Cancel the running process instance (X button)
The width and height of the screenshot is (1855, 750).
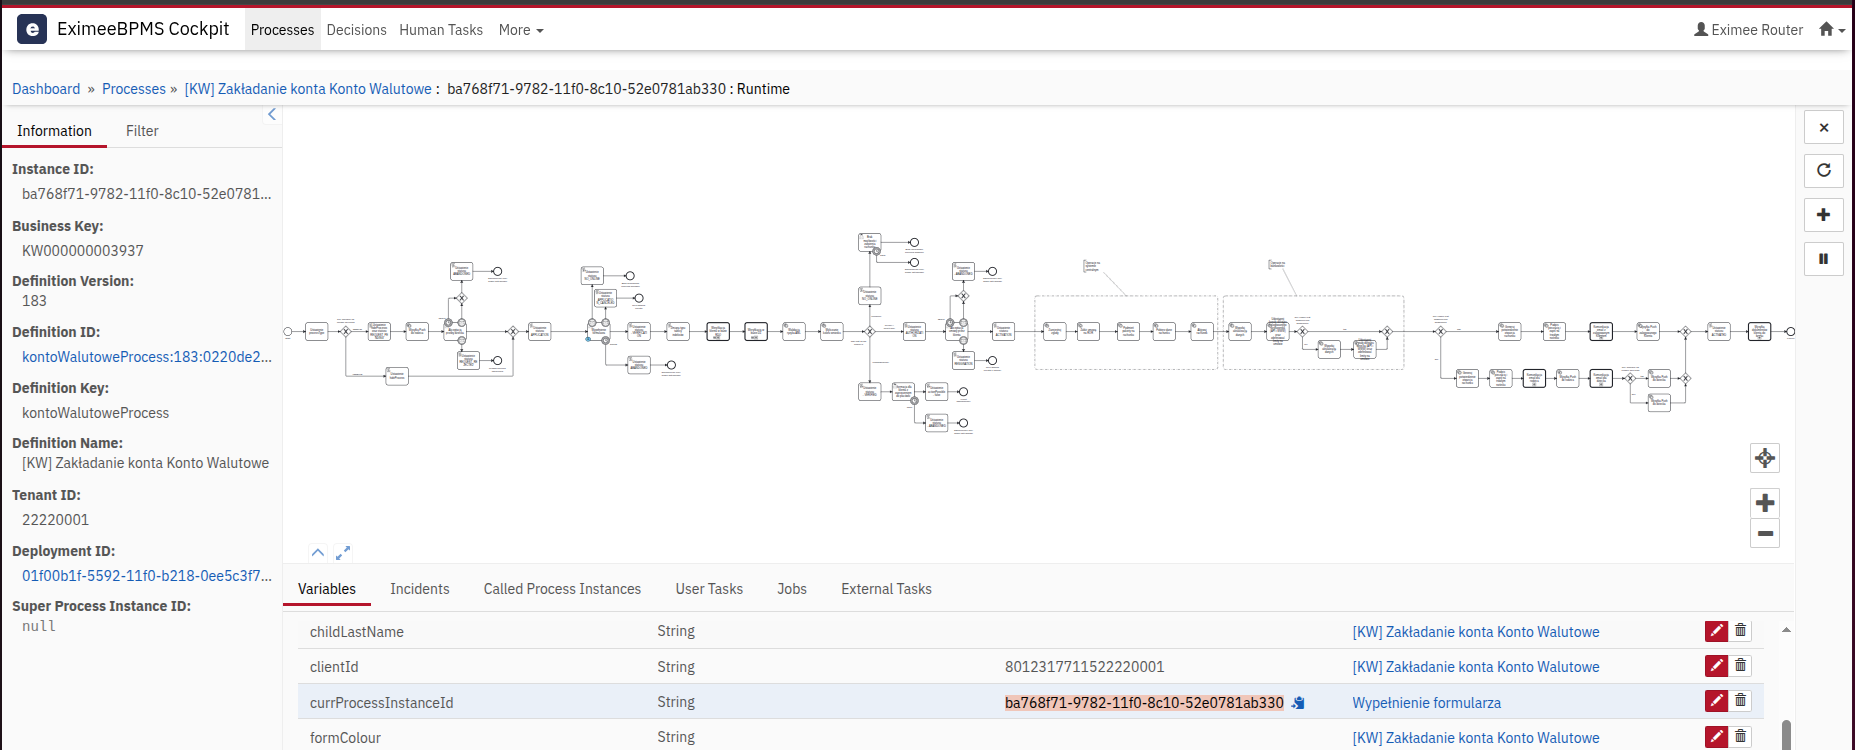click(x=1823, y=128)
